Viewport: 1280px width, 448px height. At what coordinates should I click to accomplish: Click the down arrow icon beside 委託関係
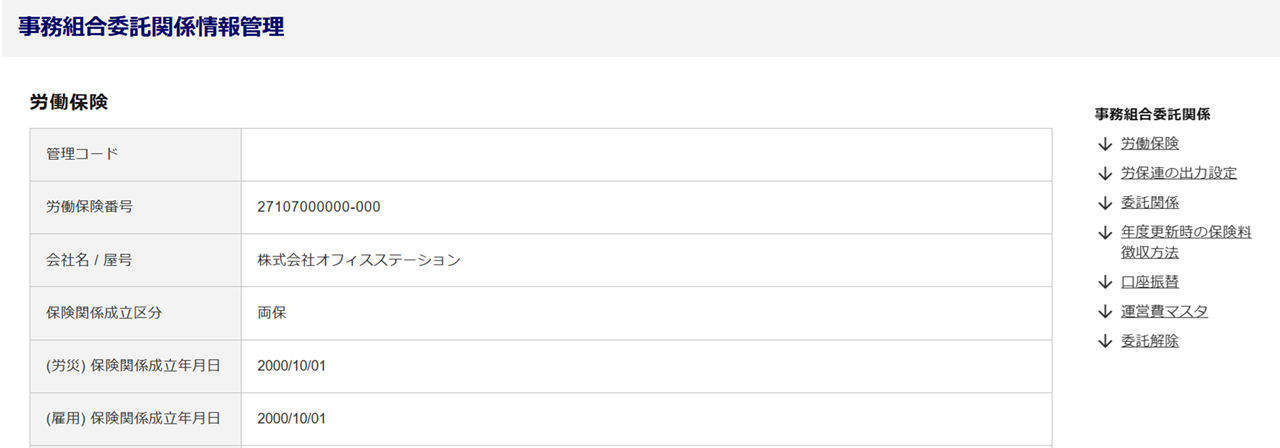click(x=1105, y=203)
